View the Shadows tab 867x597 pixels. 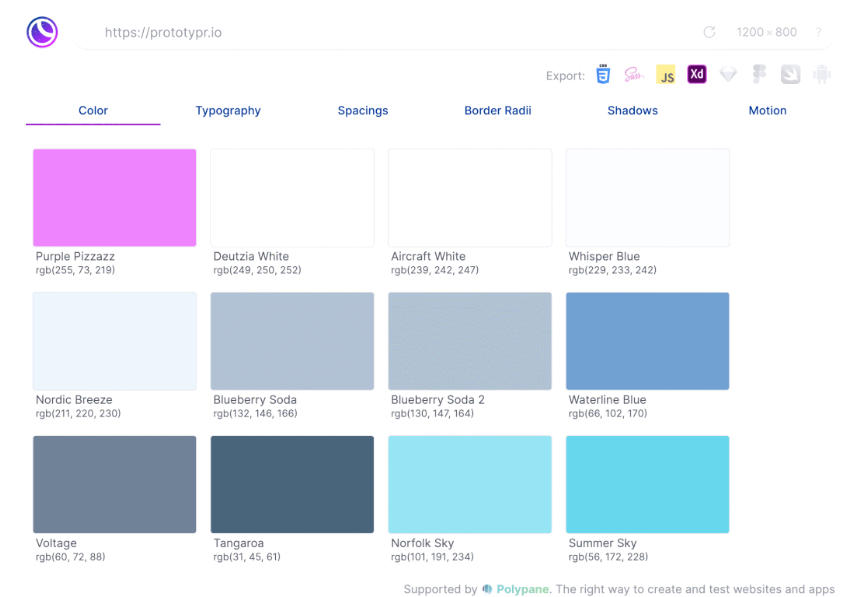pyautogui.click(x=632, y=111)
